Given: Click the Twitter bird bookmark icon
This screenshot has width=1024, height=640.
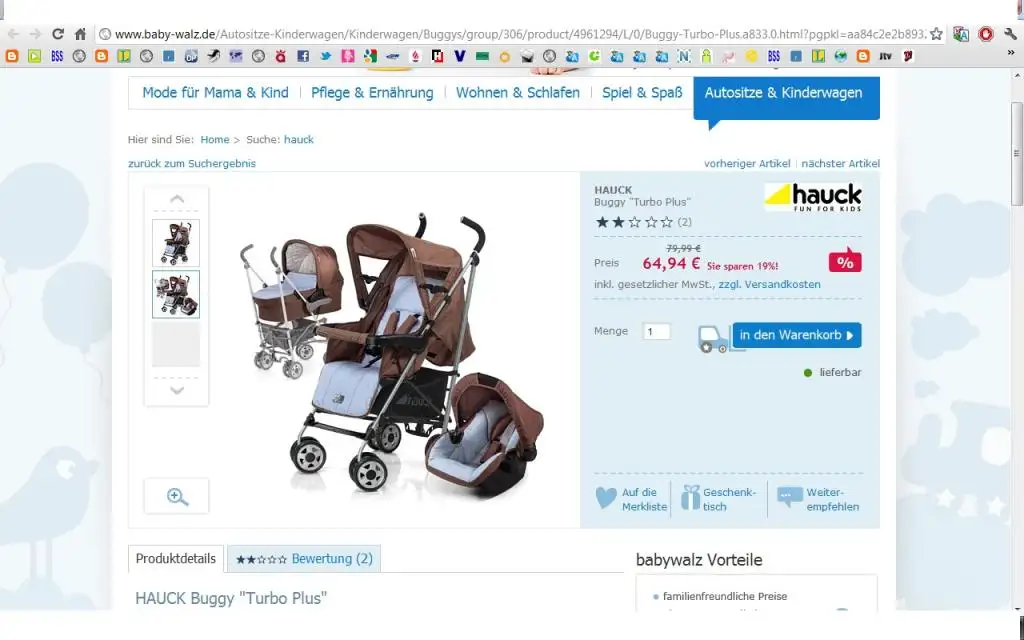Looking at the screenshot, I should [325, 56].
